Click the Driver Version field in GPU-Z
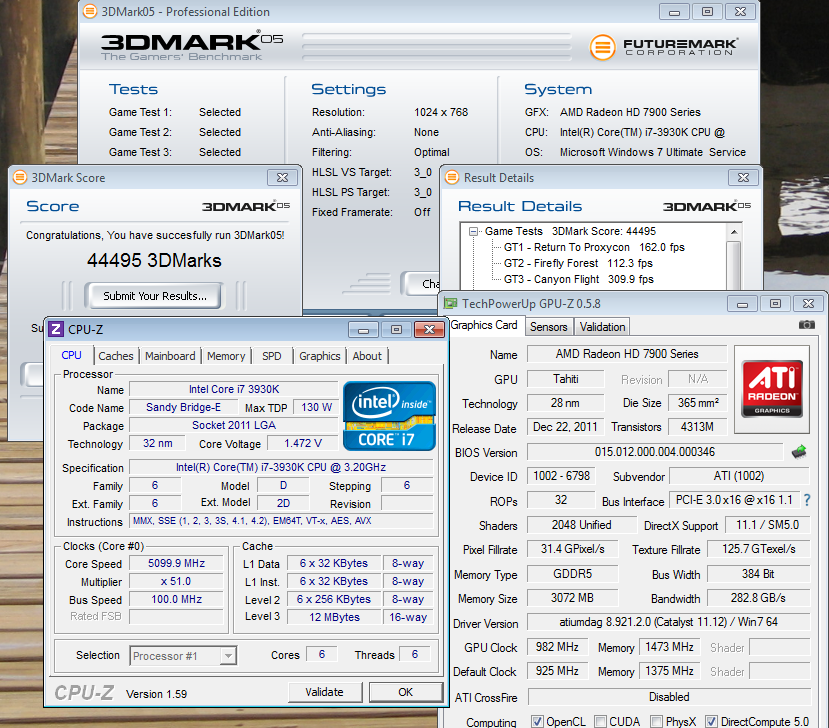This screenshot has height=728, width=829. 668,622
